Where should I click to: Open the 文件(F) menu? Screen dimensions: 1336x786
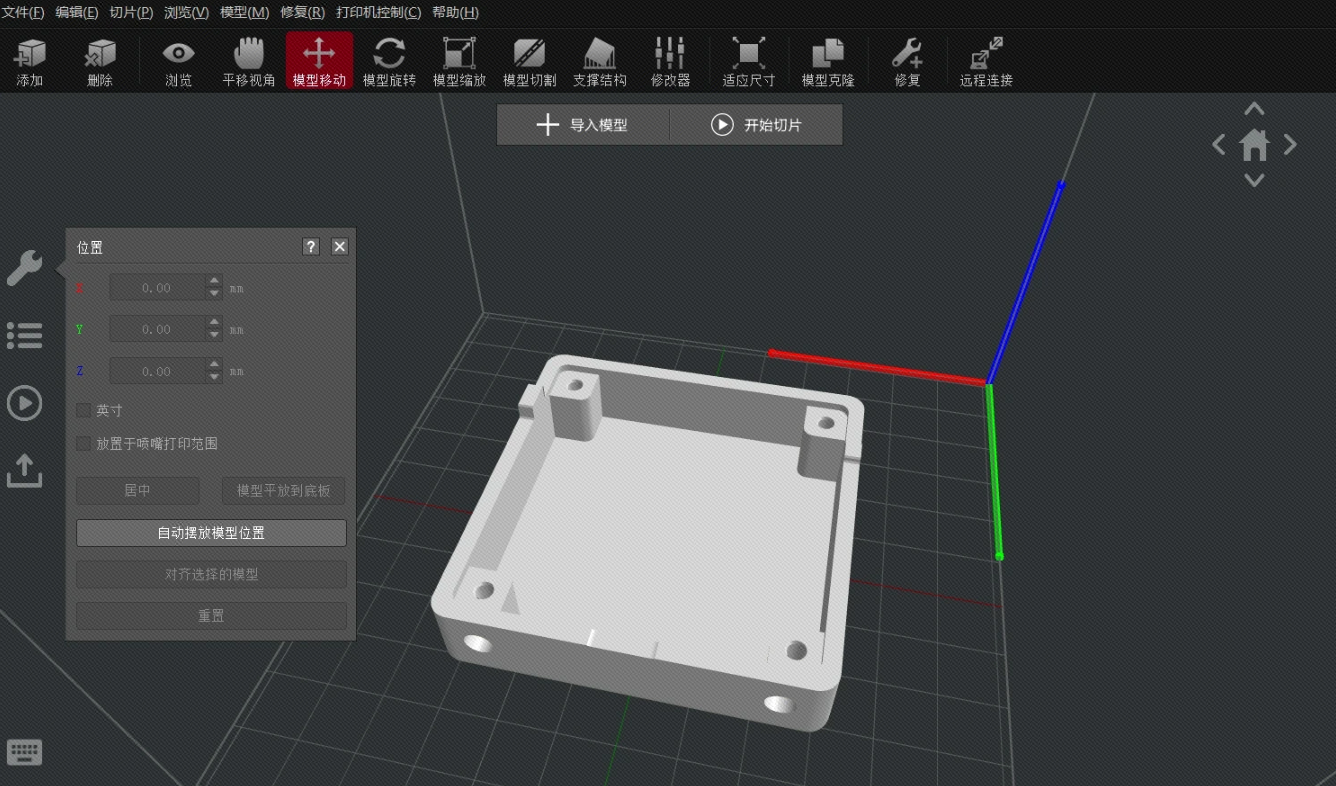(23, 12)
